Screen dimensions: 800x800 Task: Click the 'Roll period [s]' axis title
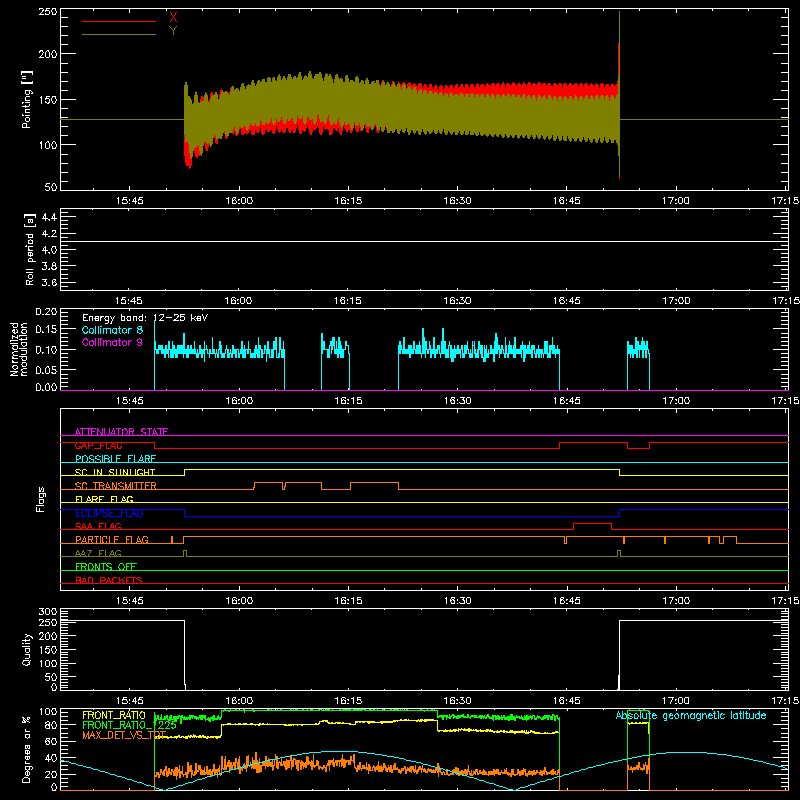30,249
